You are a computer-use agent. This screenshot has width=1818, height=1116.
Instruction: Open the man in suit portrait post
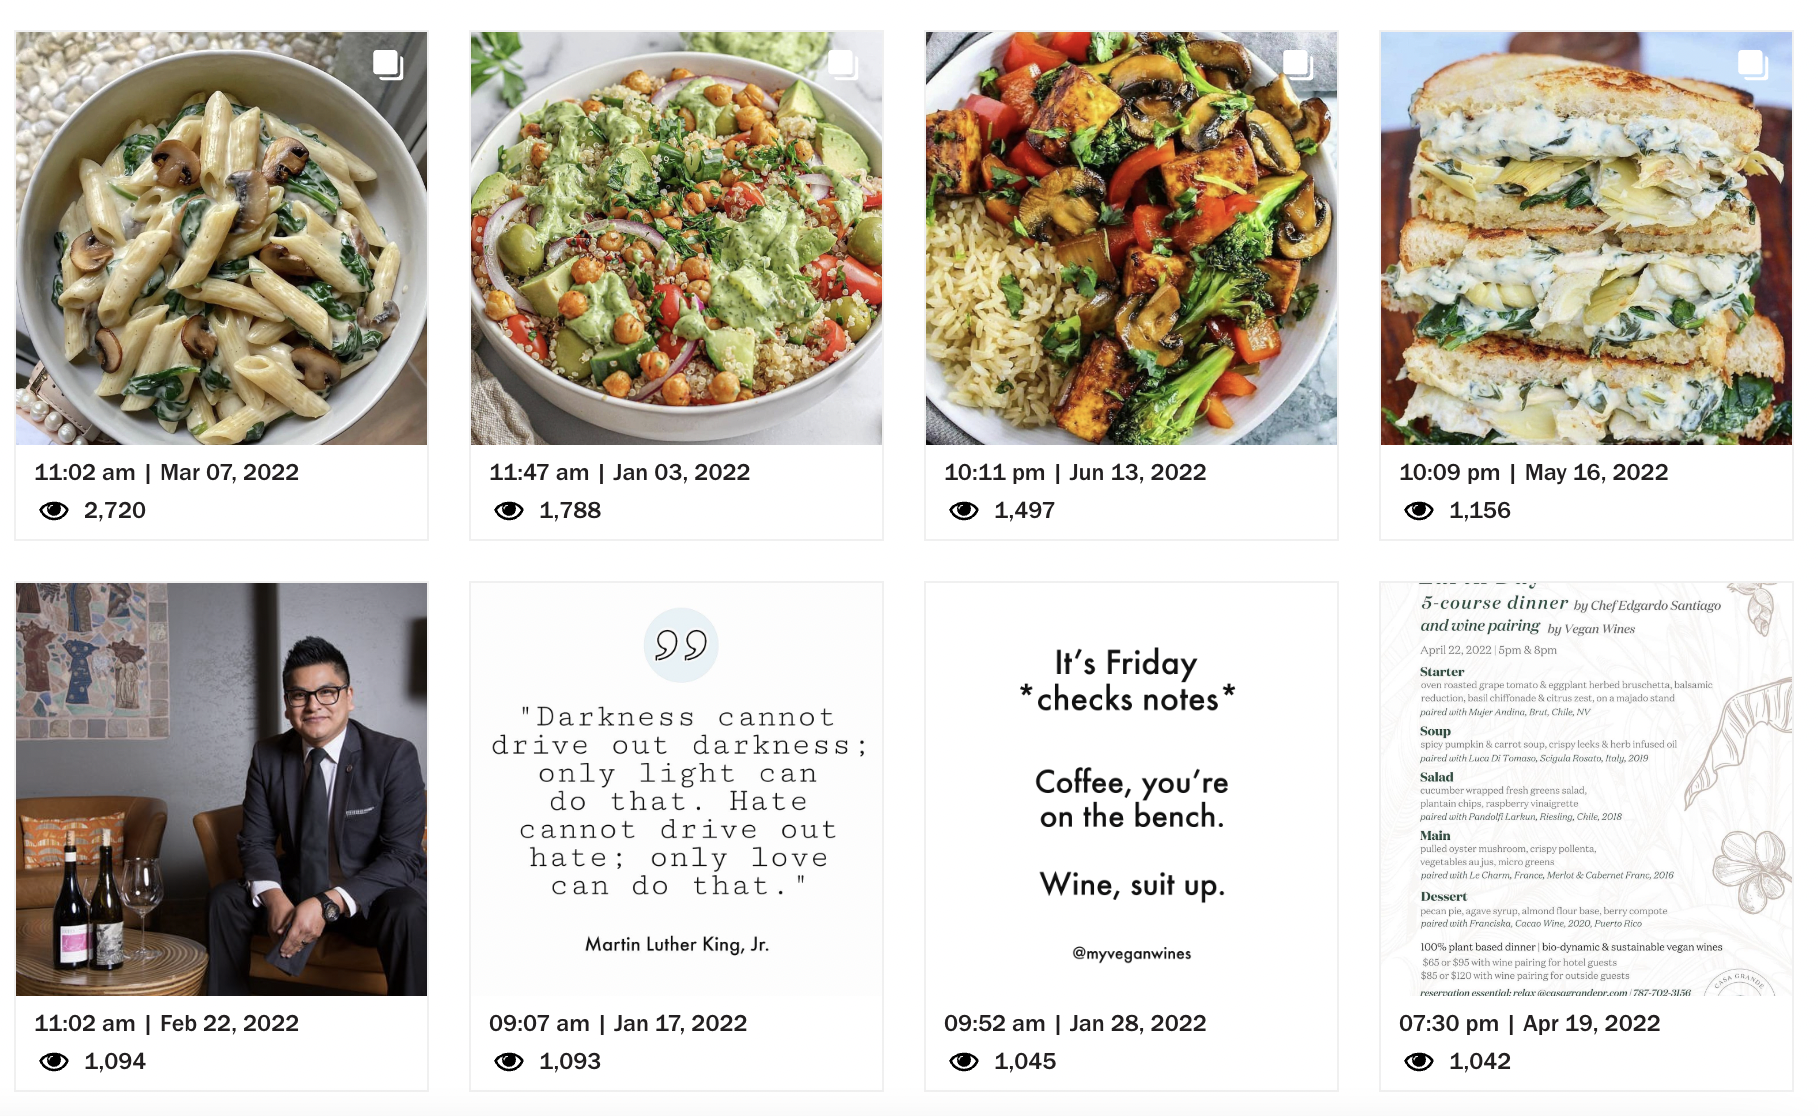pos(221,789)
